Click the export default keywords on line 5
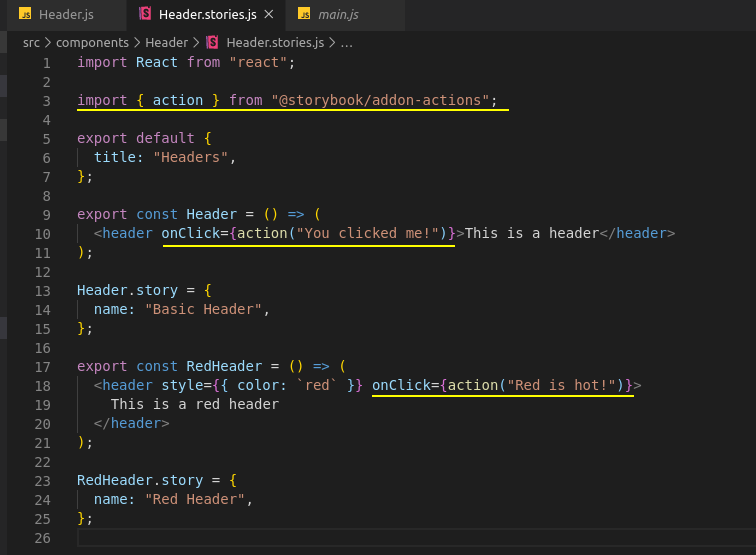 135,138
